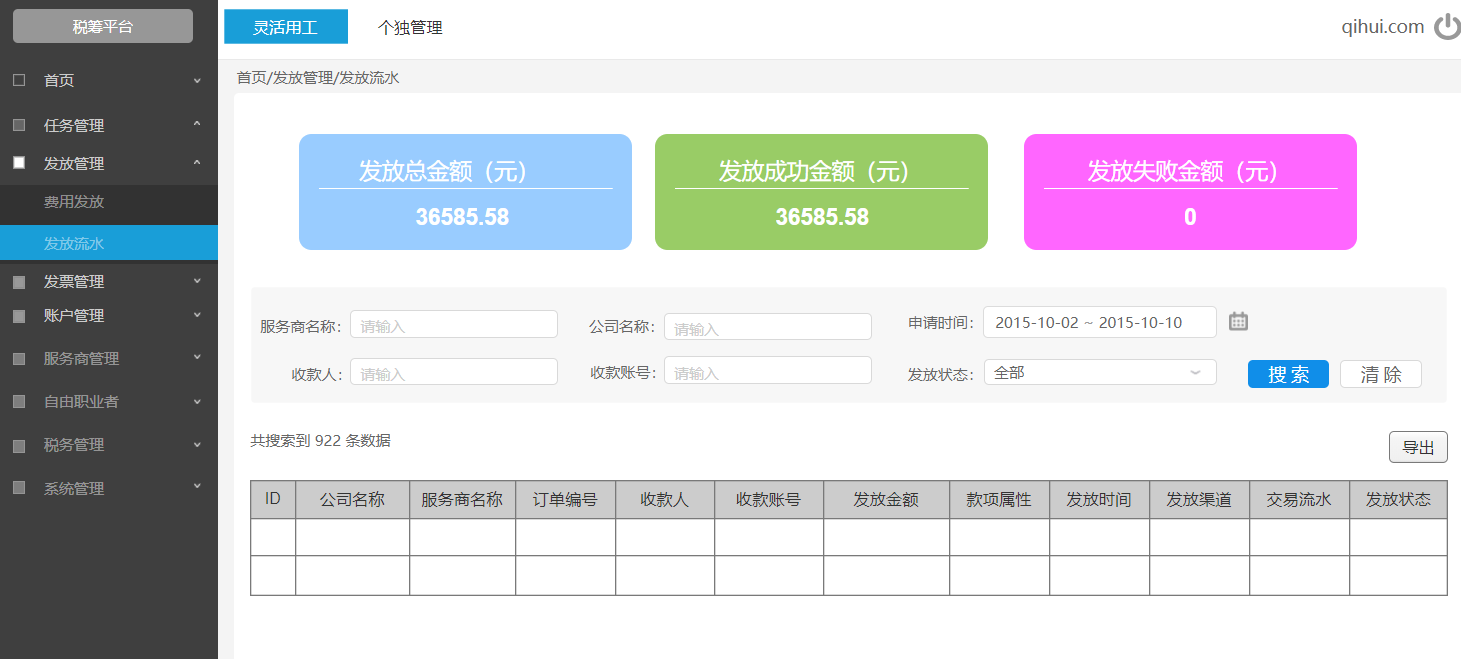Screen dimensions: 1461x659
Task: Open the calendar date picker icon
Action: tap(1238, 321)
